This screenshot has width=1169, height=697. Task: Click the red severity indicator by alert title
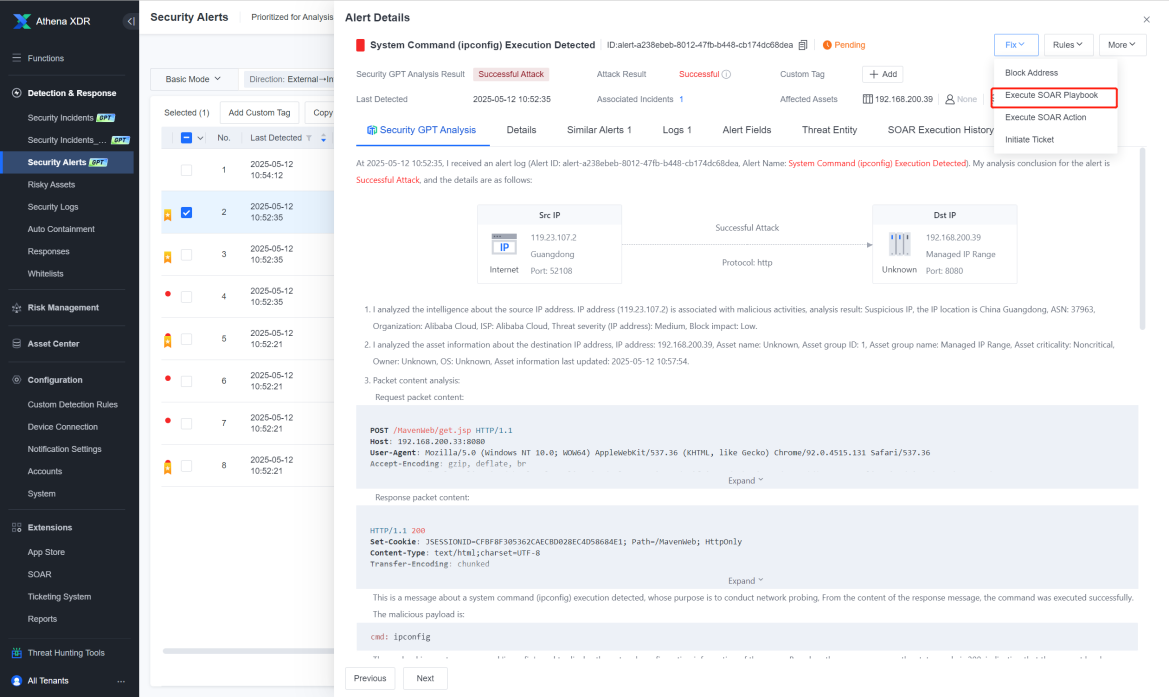(360, 45)
